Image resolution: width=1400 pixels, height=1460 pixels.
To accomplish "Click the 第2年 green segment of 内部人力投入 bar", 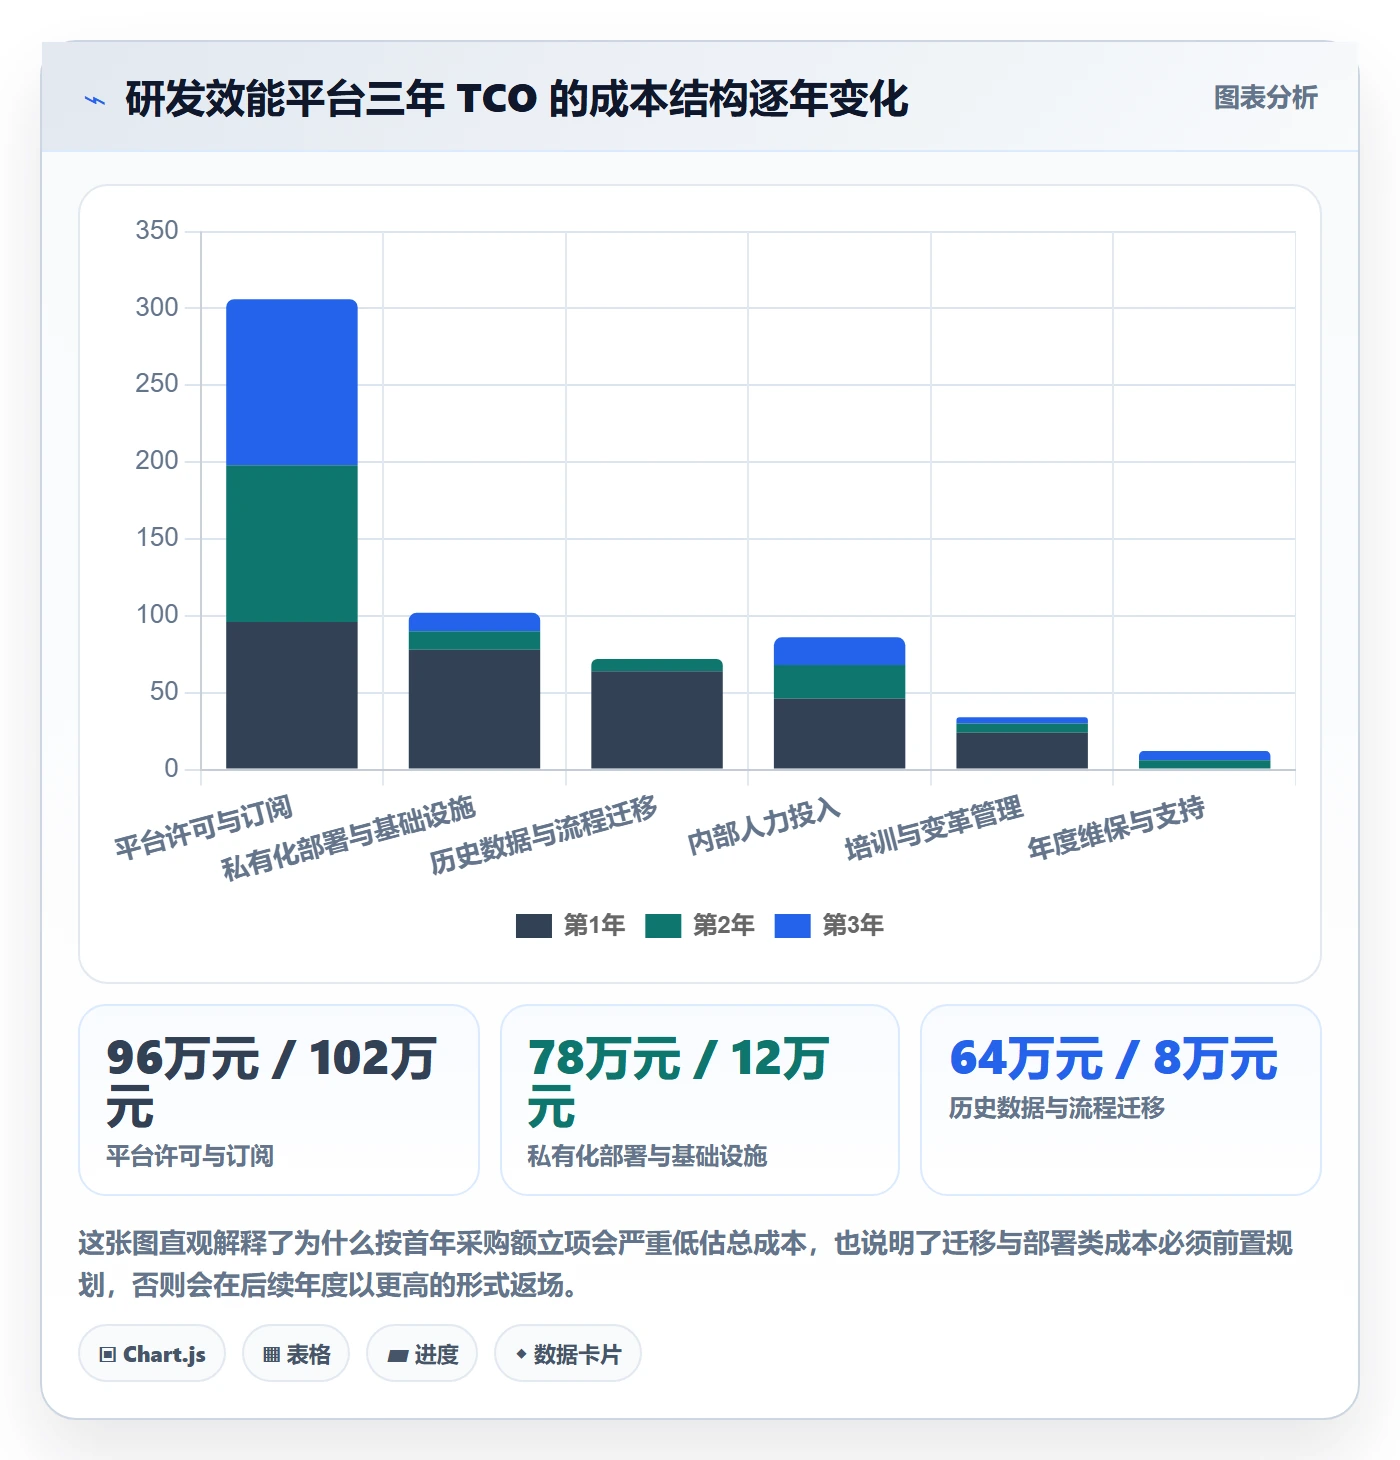I will pos(839,682).
